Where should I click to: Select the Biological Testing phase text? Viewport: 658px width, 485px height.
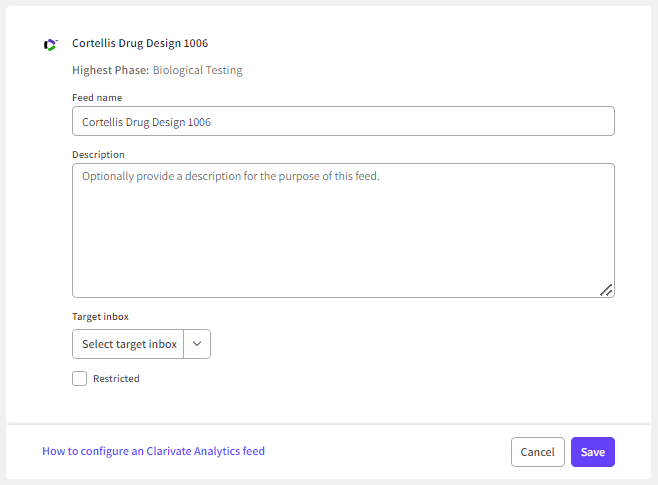tap(198, 70)
